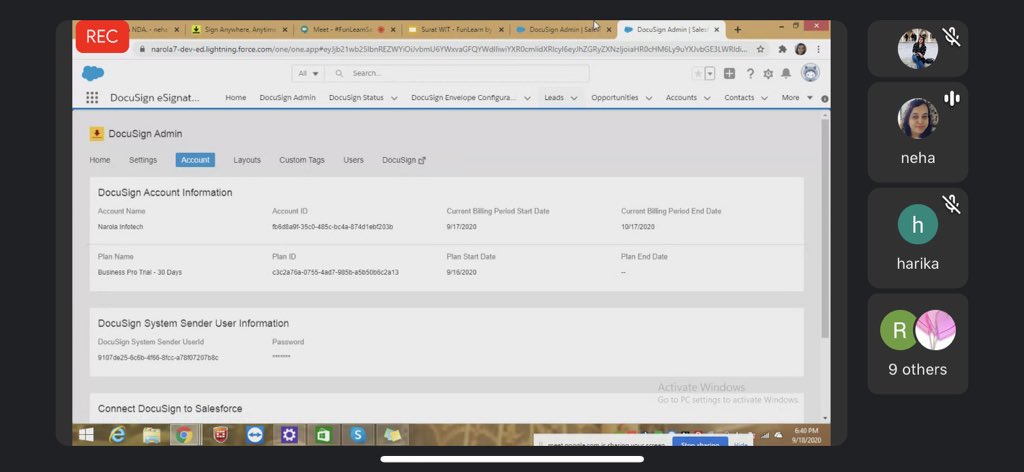Open Sticky Notes from the taskbar
The image size is (1024, 472).
click(392, 435)
